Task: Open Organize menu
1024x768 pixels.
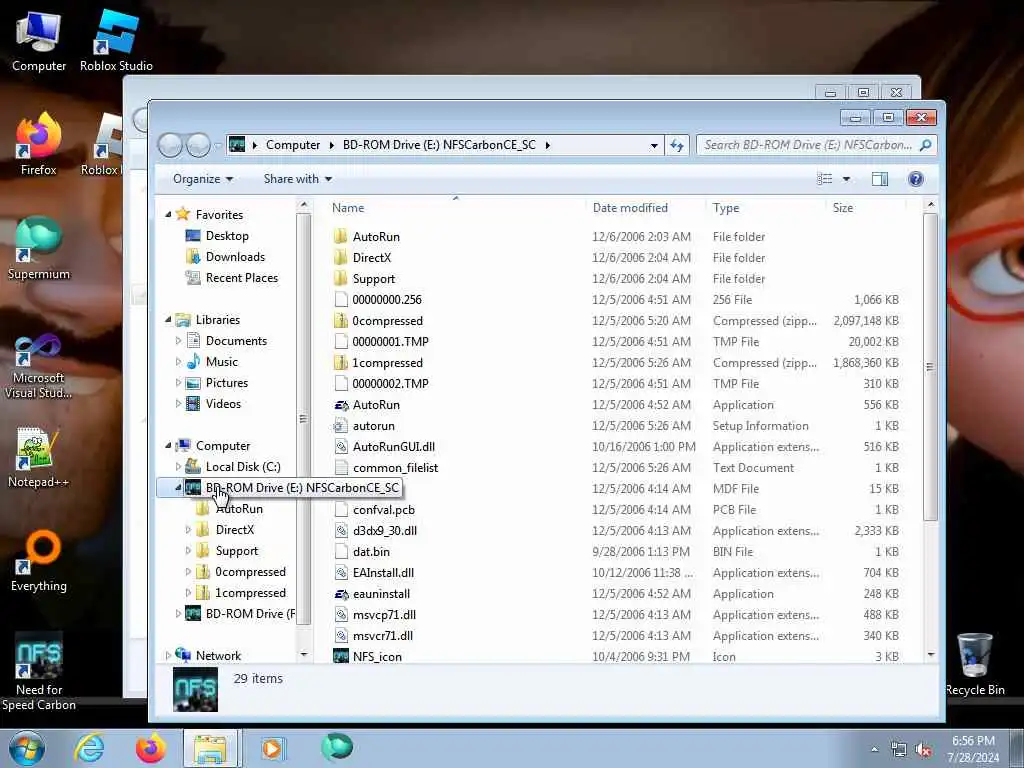Action: click(202, 179)
